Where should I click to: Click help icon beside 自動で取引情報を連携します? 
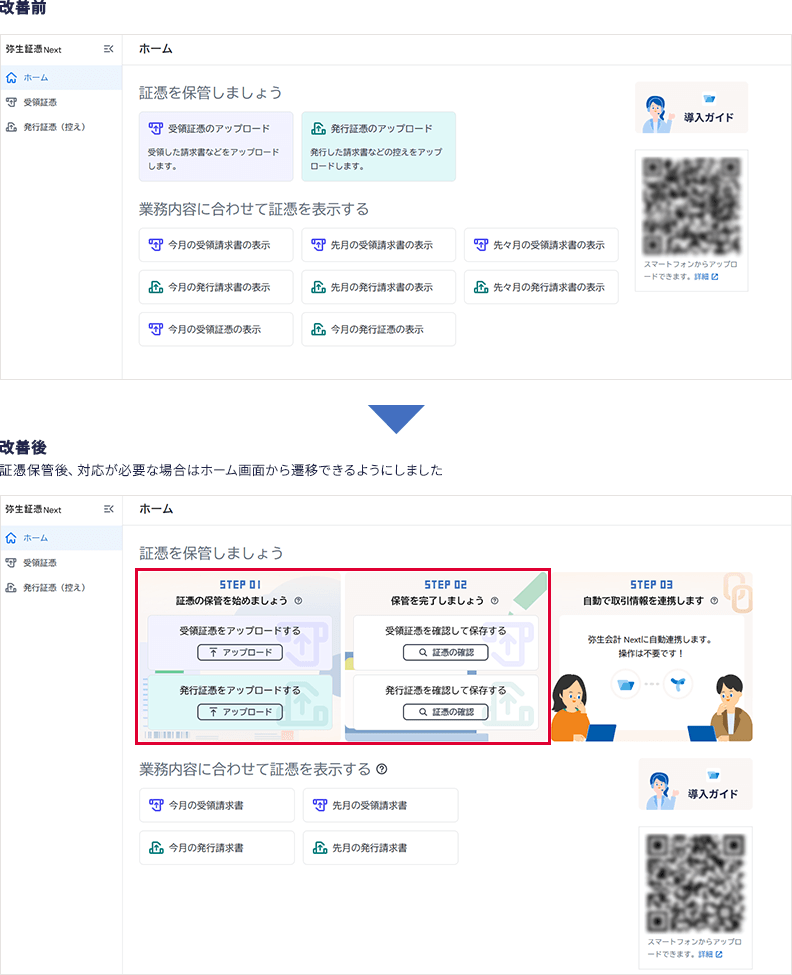pos(714,601)
